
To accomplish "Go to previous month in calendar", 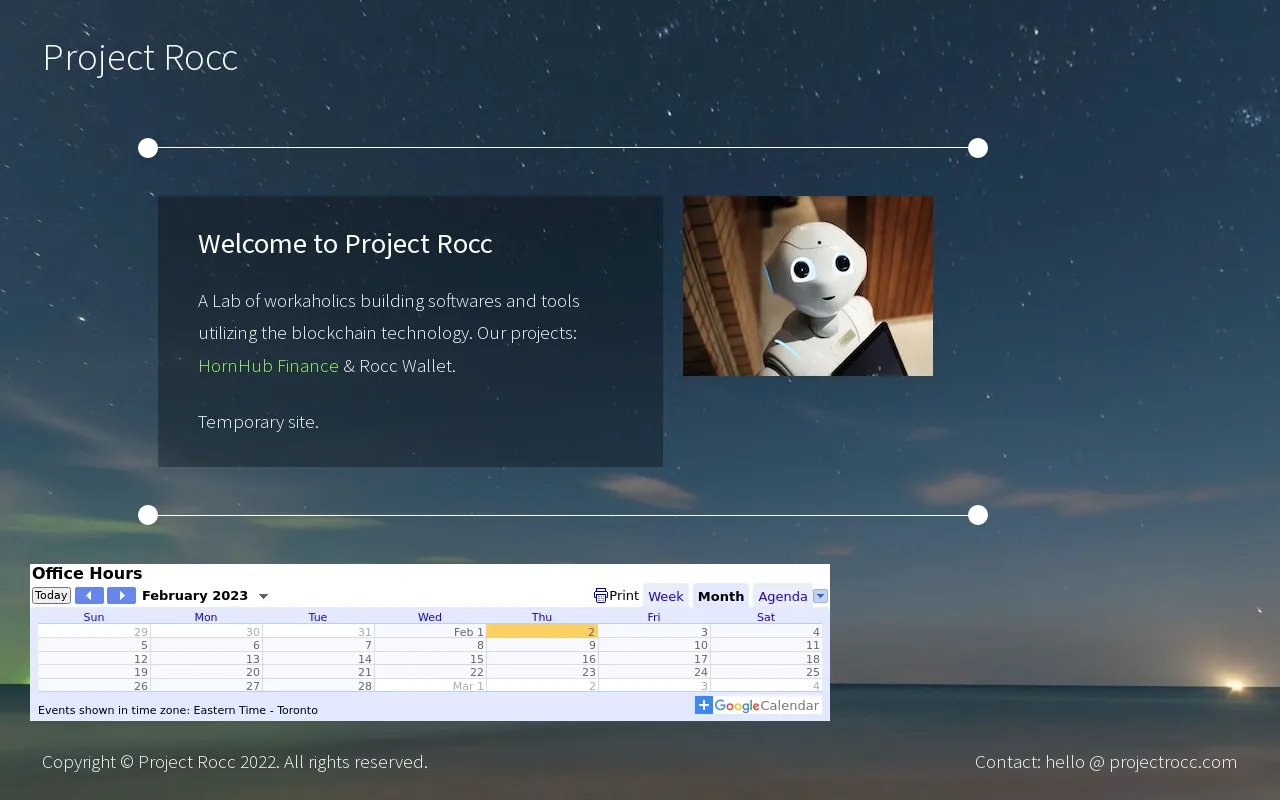I will pos(89,596).
